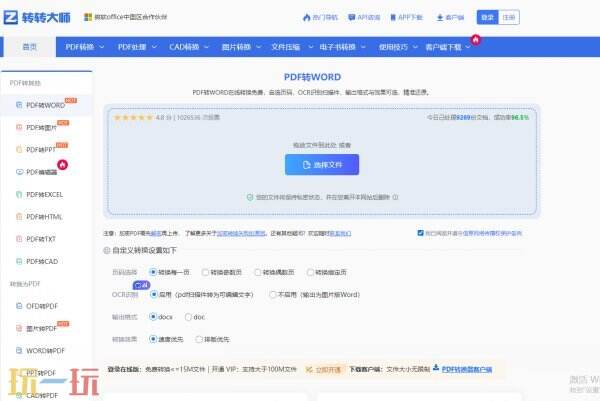Choose doc output format radio
Screen dimensions: 600x401
click(188, 317)
